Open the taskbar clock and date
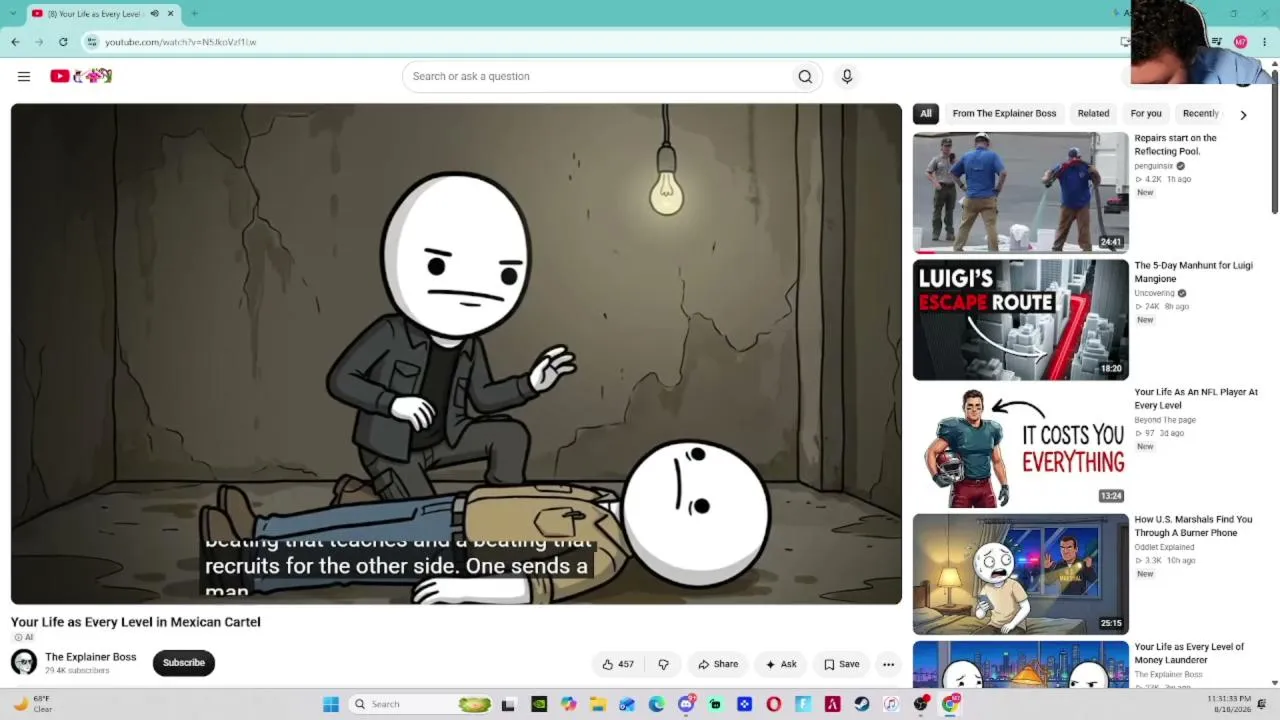The image size is (1280, 720). click(x=1228, y=704)
